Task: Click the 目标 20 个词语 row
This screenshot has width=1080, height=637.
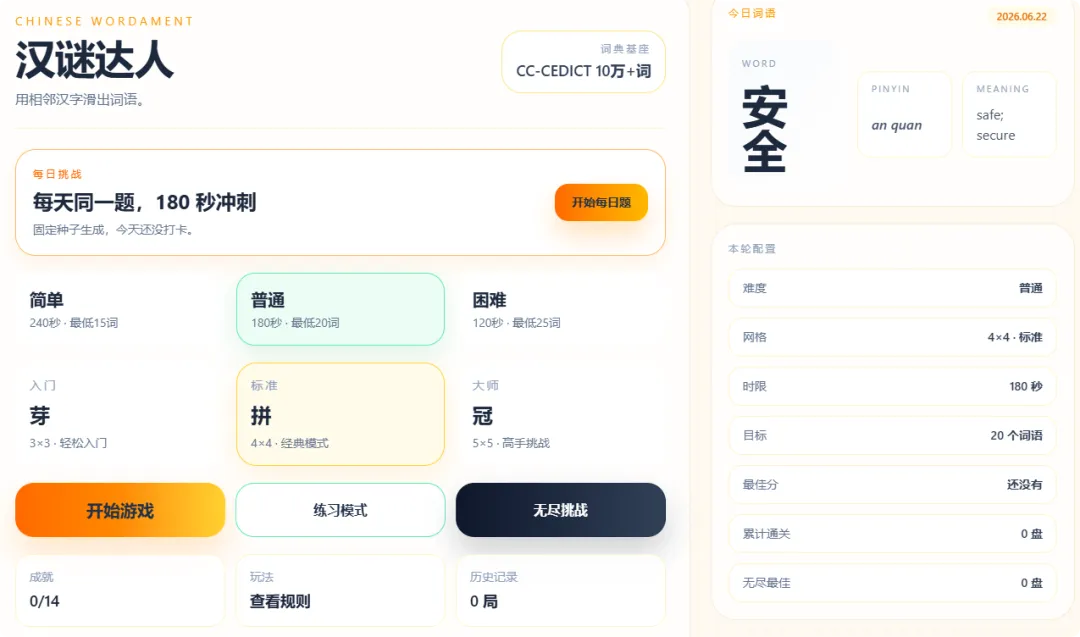Action: pos(892,435)
